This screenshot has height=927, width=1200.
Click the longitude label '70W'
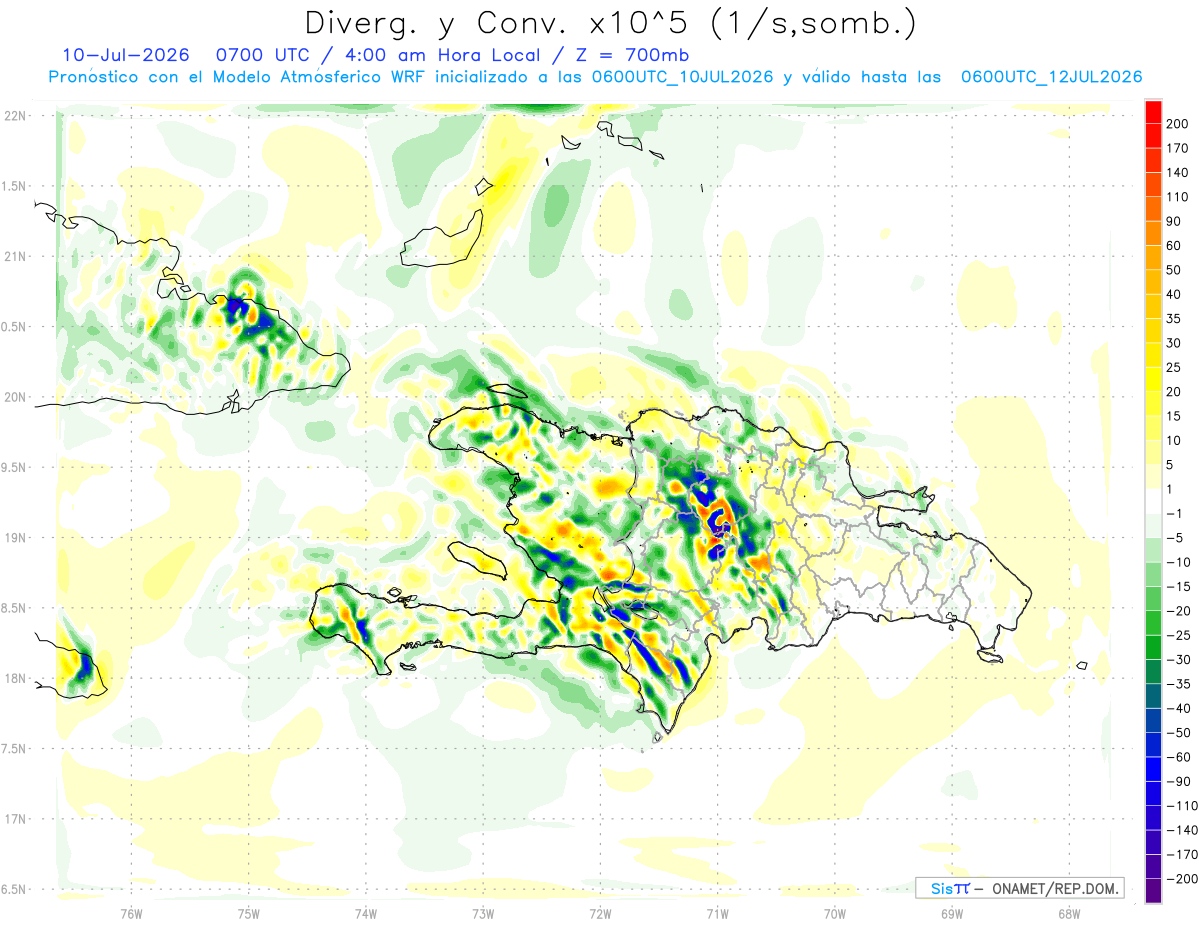pos(834,914)
